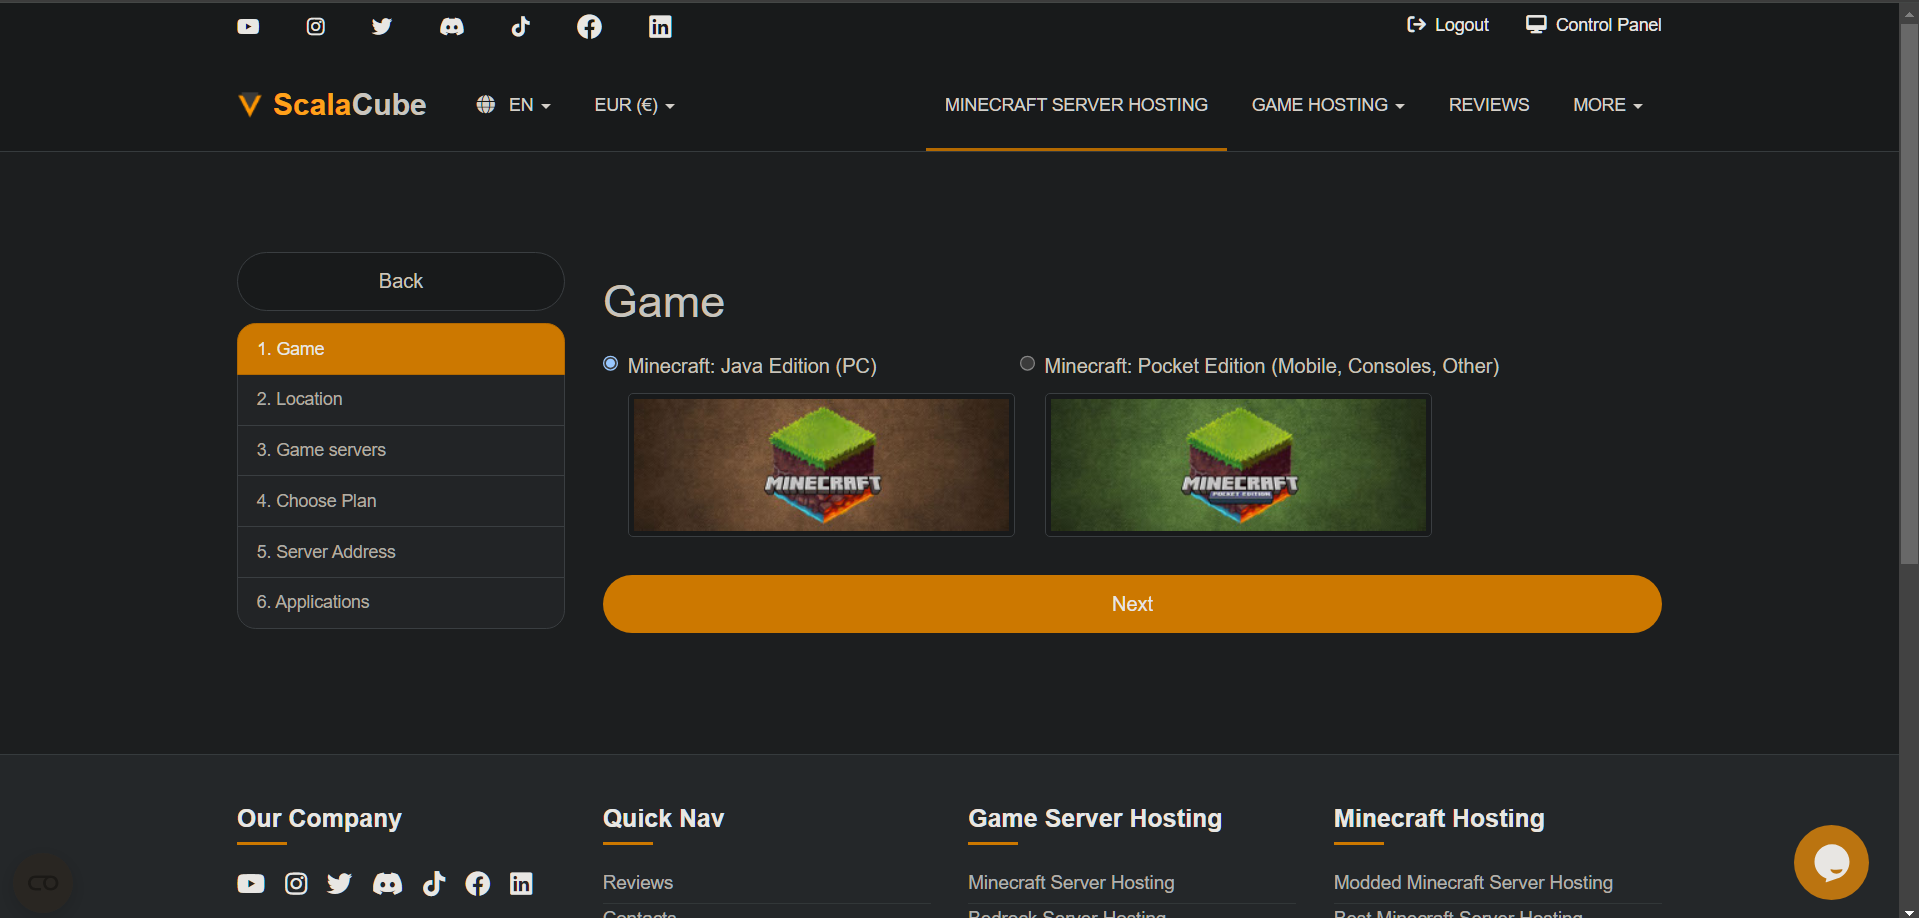Open the EN language dropdown
1919x918 pixels.
click(514, 105)
